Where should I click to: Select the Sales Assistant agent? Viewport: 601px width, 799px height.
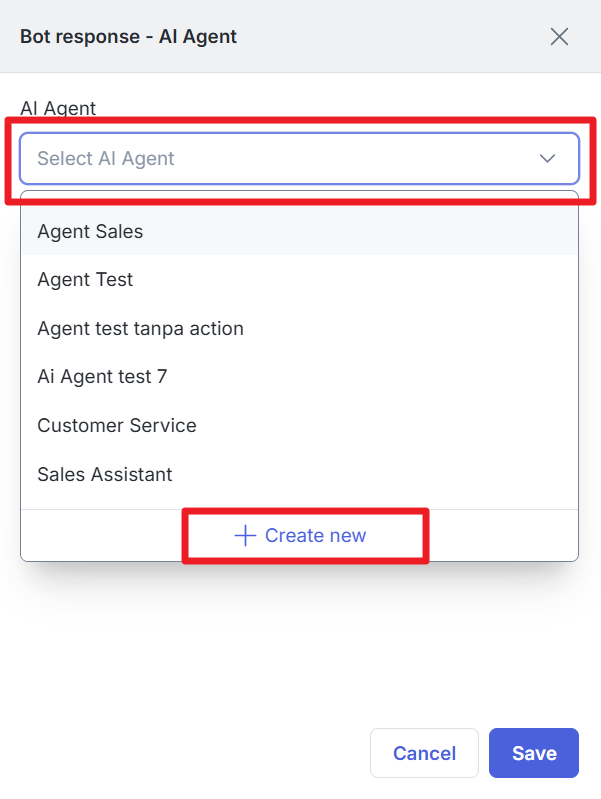pyautogui.click(x=105, y=474)
